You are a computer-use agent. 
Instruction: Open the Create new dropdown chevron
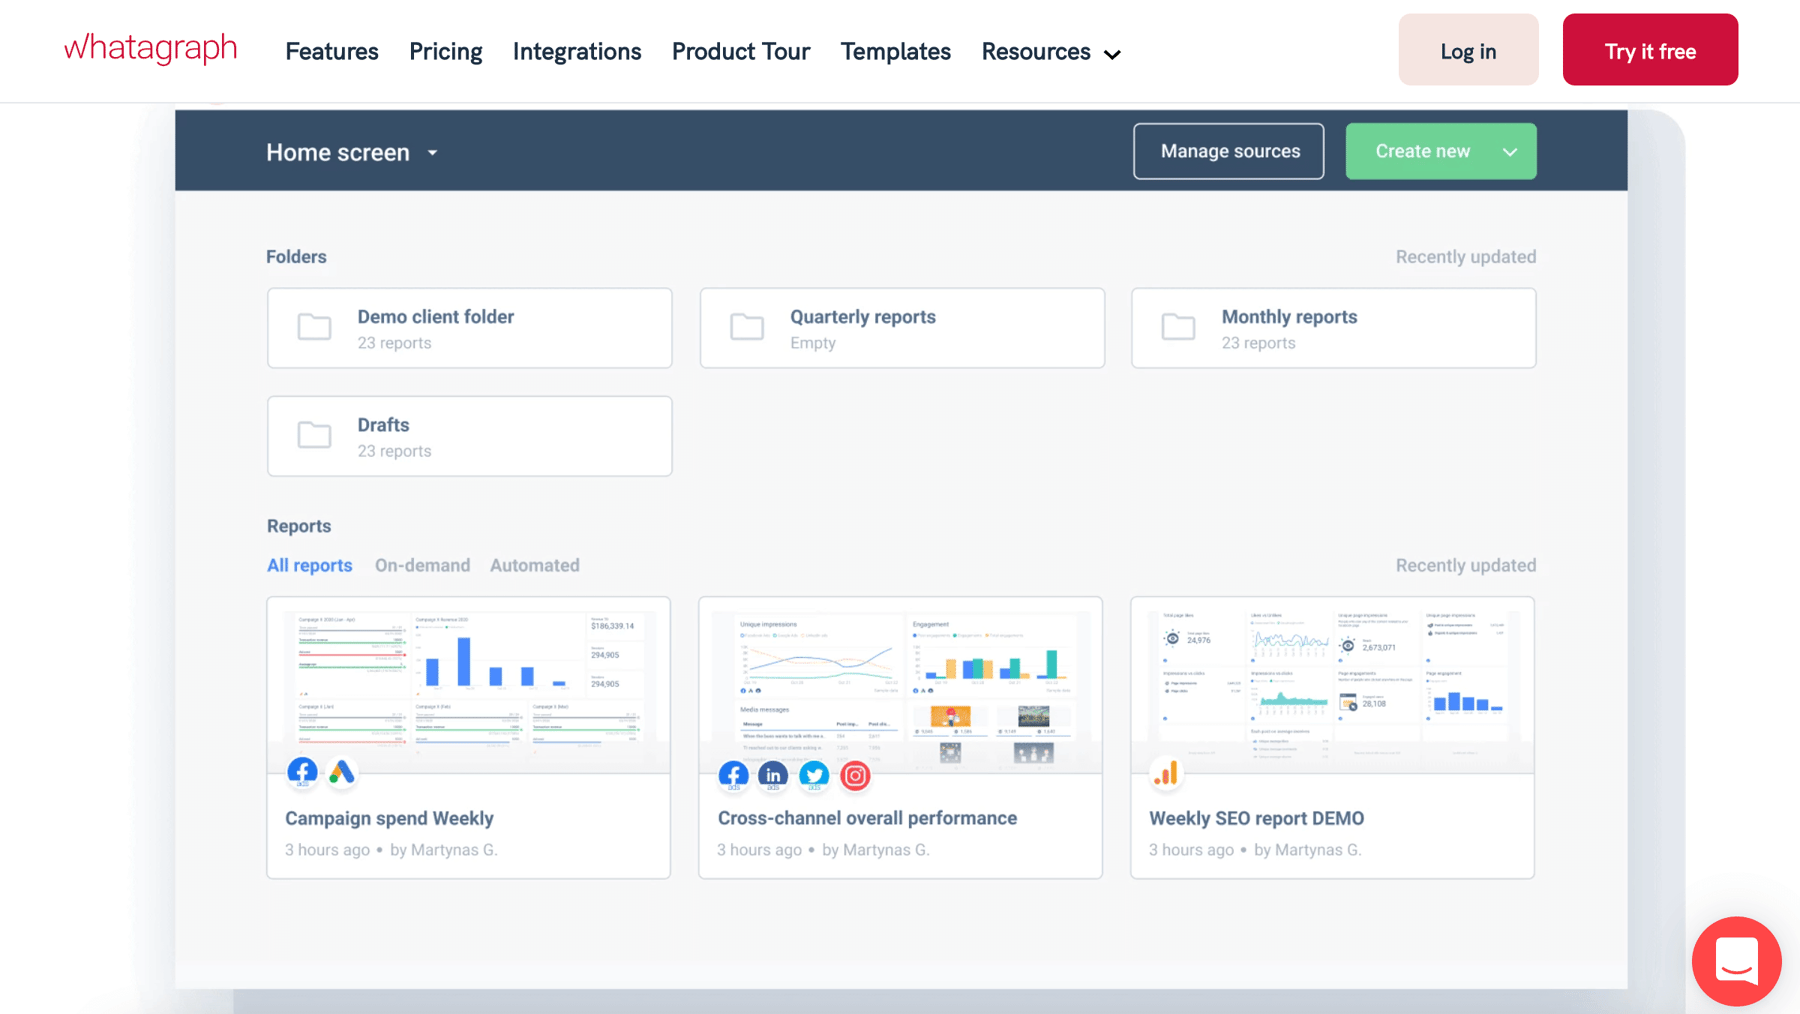point(1510,151)
